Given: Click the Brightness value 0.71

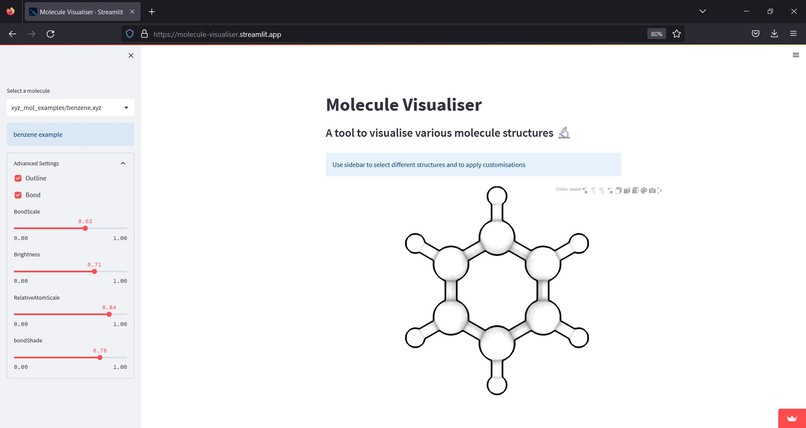Looking at the screenshot, I should (95, 265).
